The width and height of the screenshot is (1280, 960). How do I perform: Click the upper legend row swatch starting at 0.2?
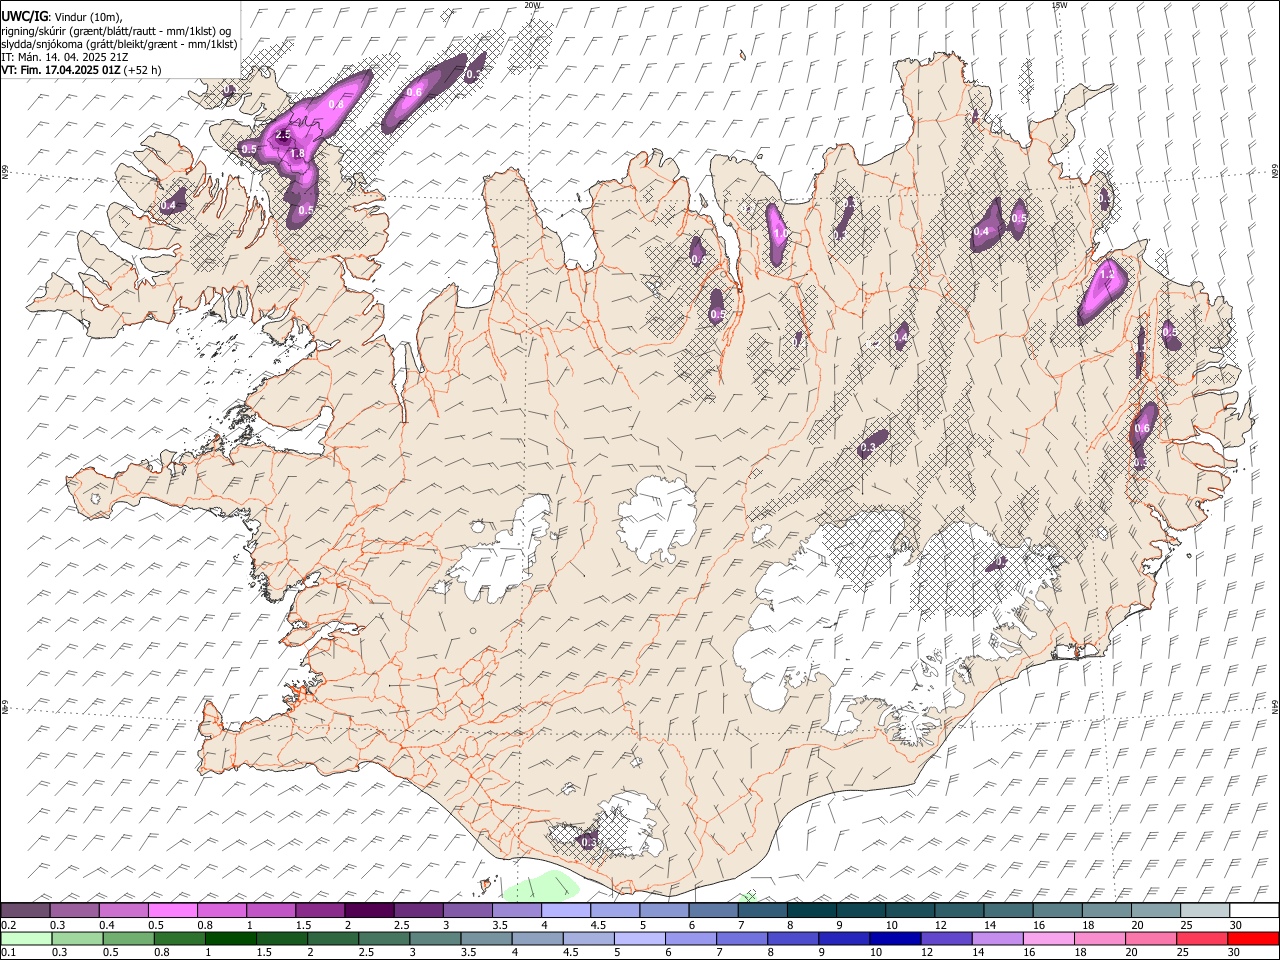point(25,910)
